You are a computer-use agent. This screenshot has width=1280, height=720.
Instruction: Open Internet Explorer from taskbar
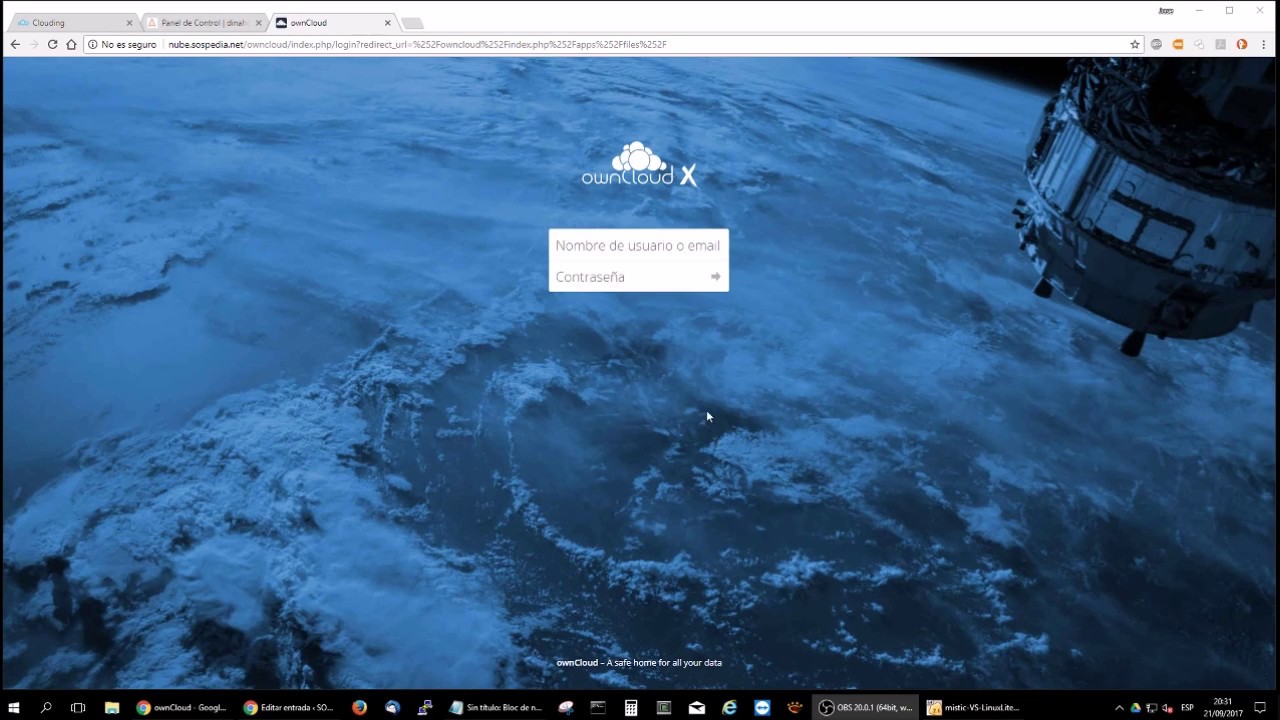point(730,707)
